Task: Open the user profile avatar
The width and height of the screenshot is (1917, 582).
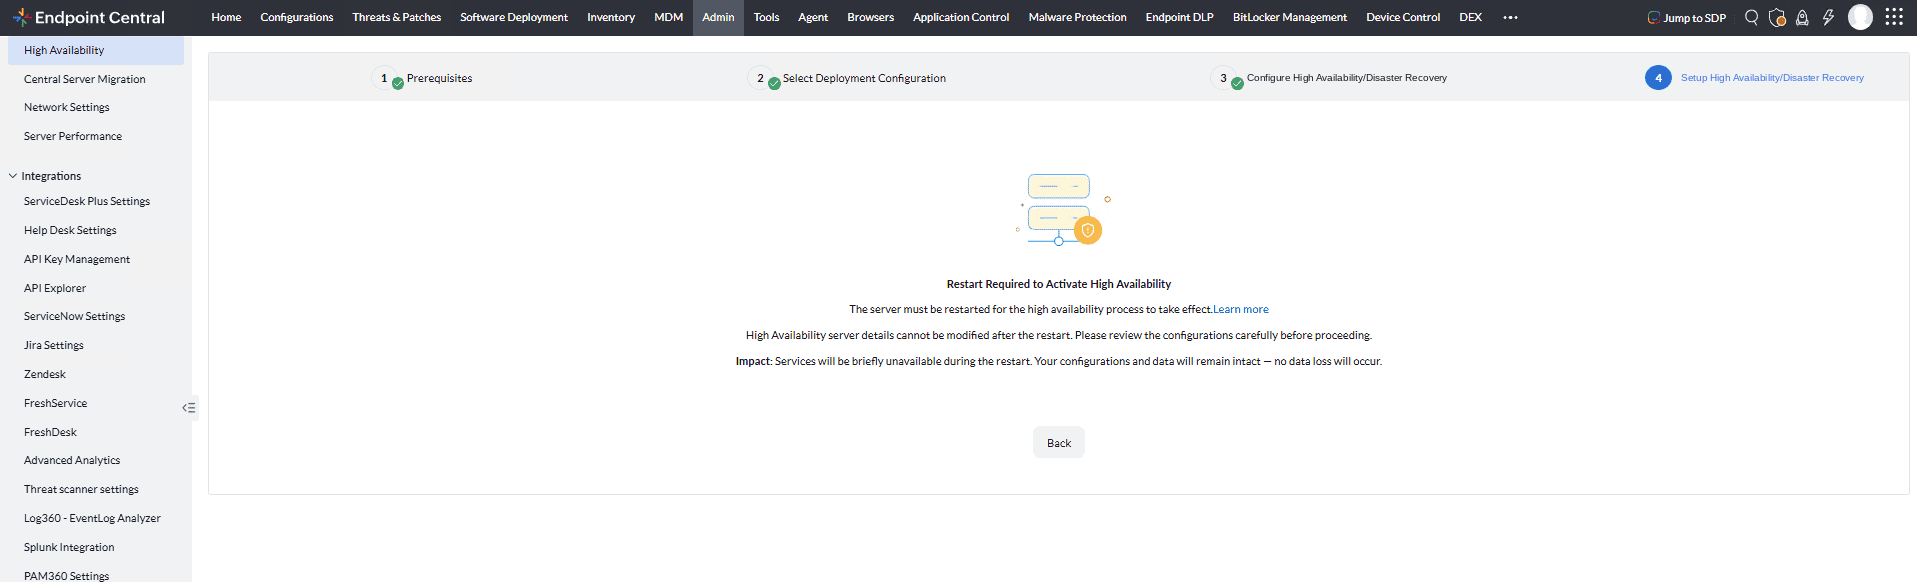Action: [x=1860, y=17]
